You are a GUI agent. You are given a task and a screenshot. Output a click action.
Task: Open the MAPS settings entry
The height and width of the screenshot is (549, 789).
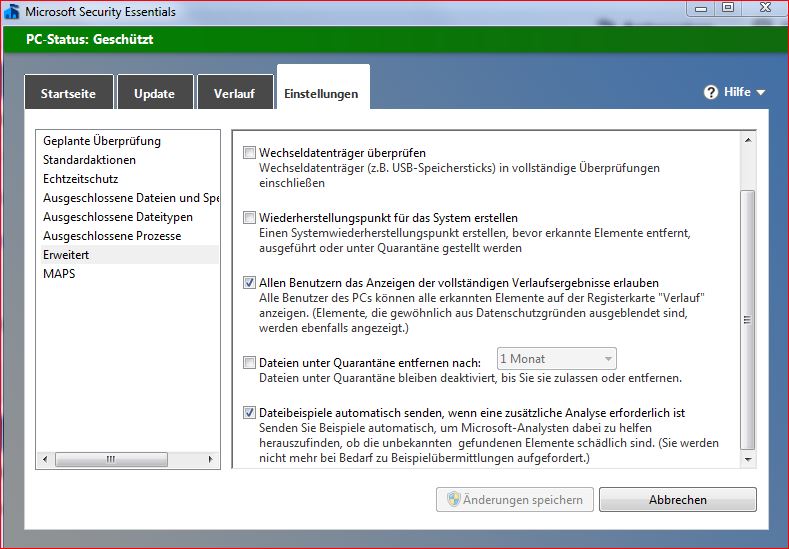point(128,274)
